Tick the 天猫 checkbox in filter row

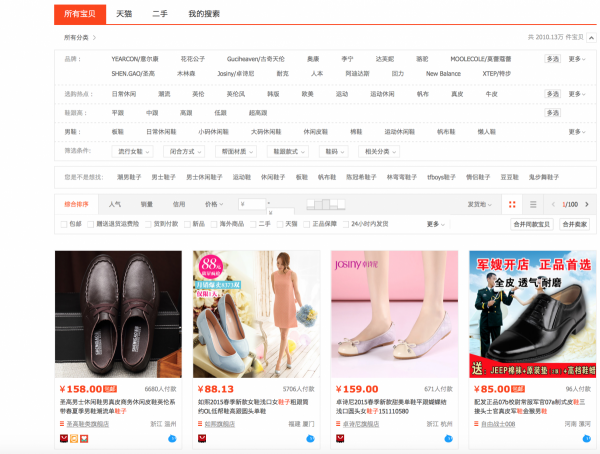point(280,224)
